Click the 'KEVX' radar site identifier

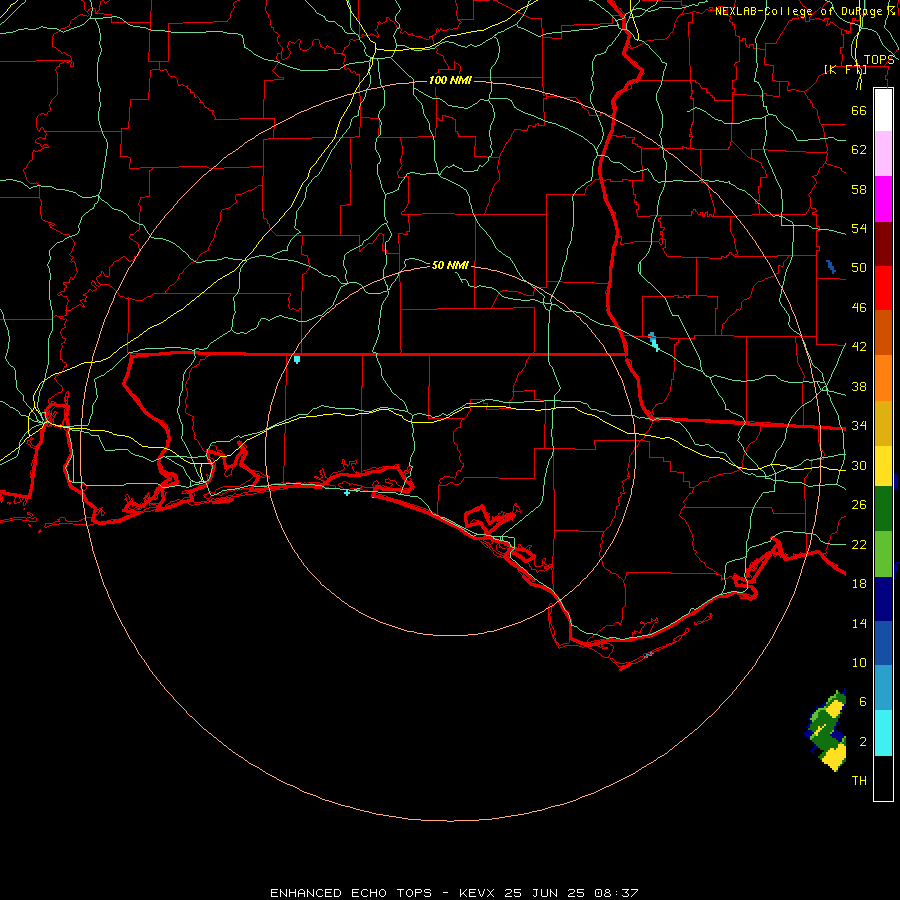pos(476,893)
